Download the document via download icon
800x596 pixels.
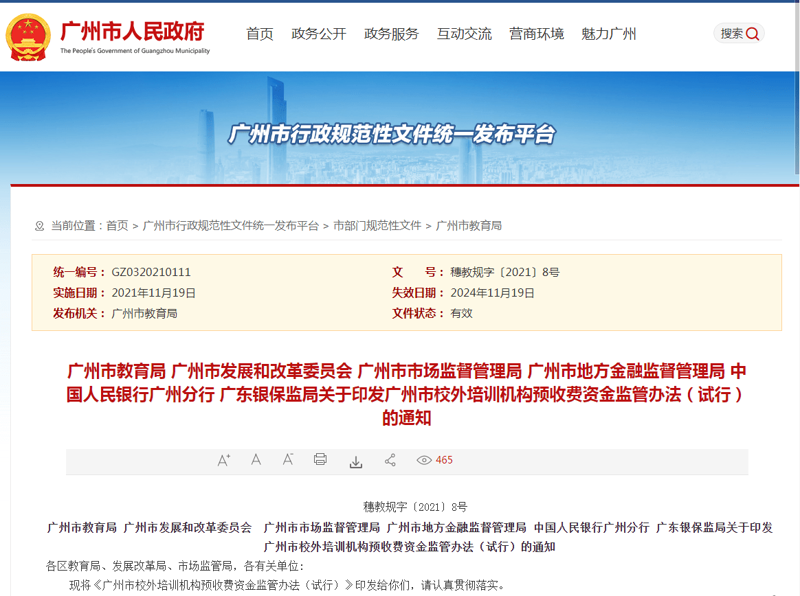coord(356,462)
